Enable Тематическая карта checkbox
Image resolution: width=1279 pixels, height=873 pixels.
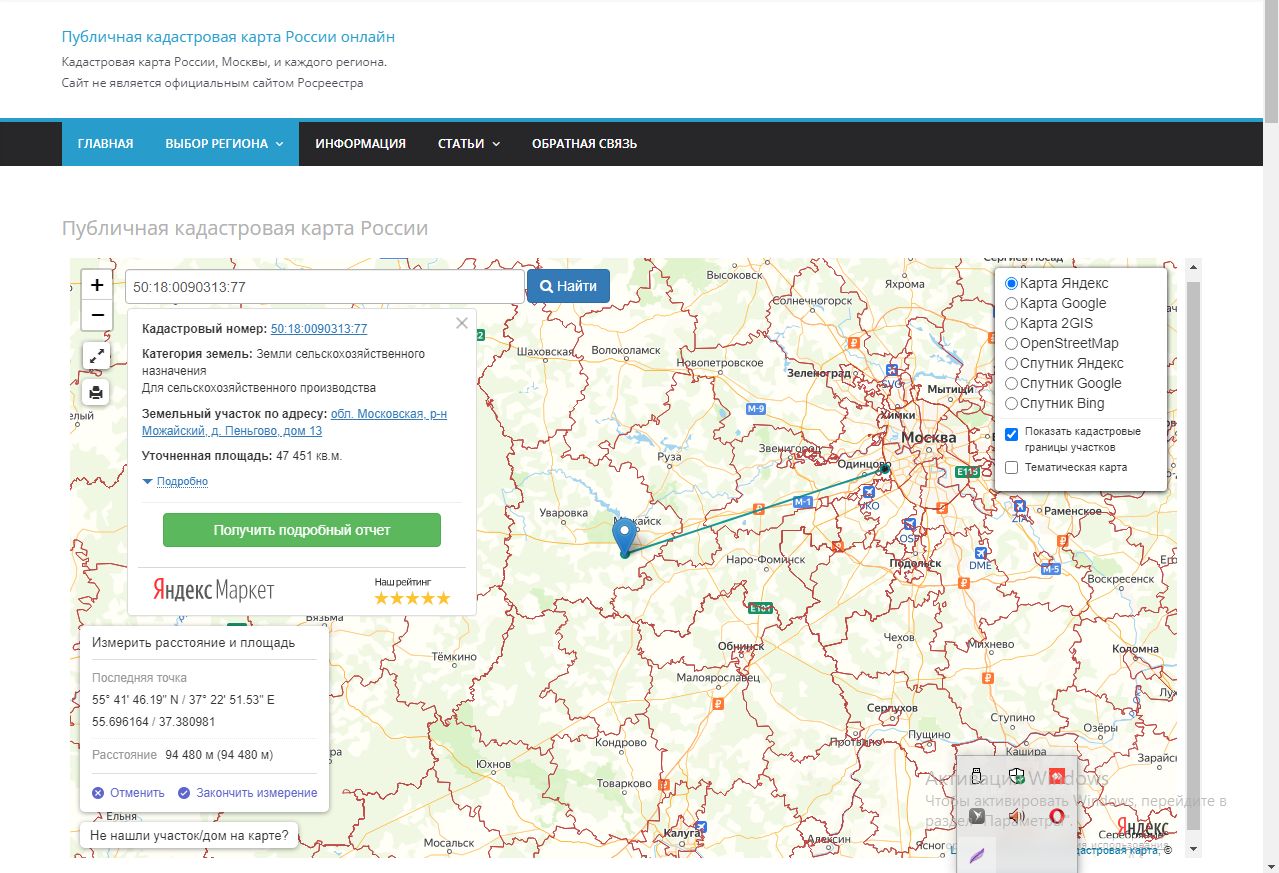[x=1011, y=467]
